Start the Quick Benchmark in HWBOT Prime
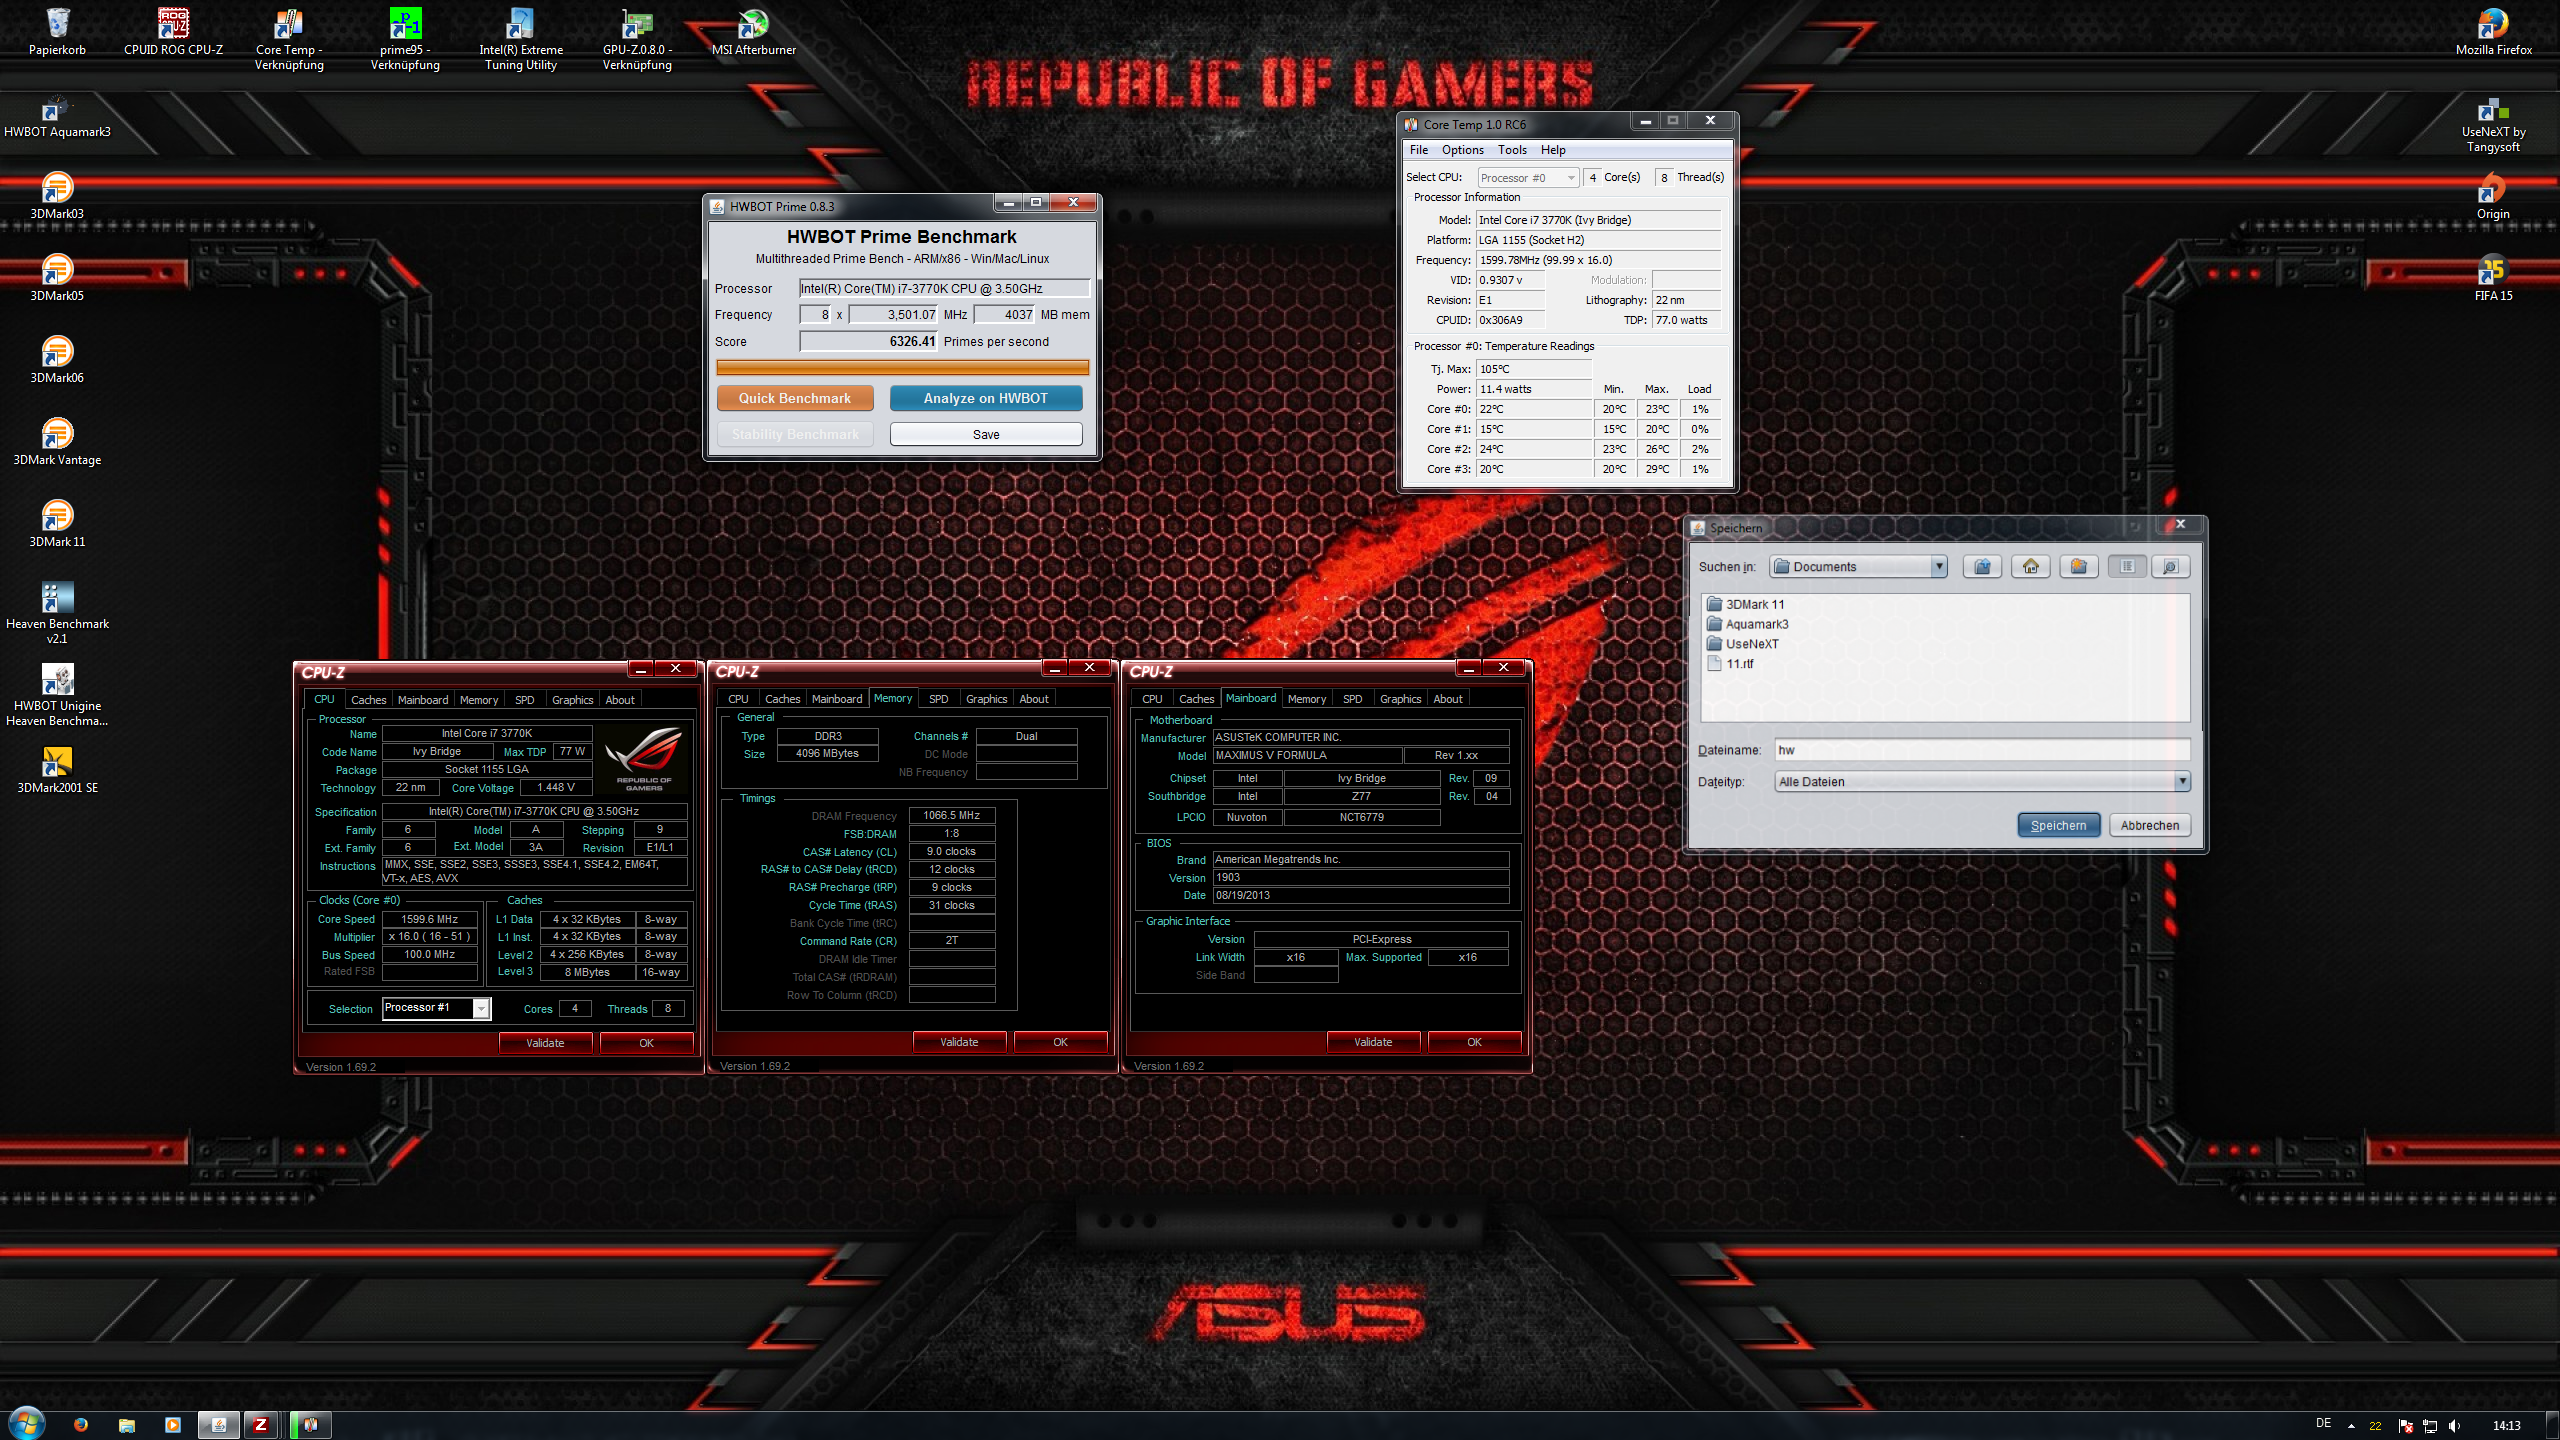Screen dimensions: 2560x1440 pos(794,398)
